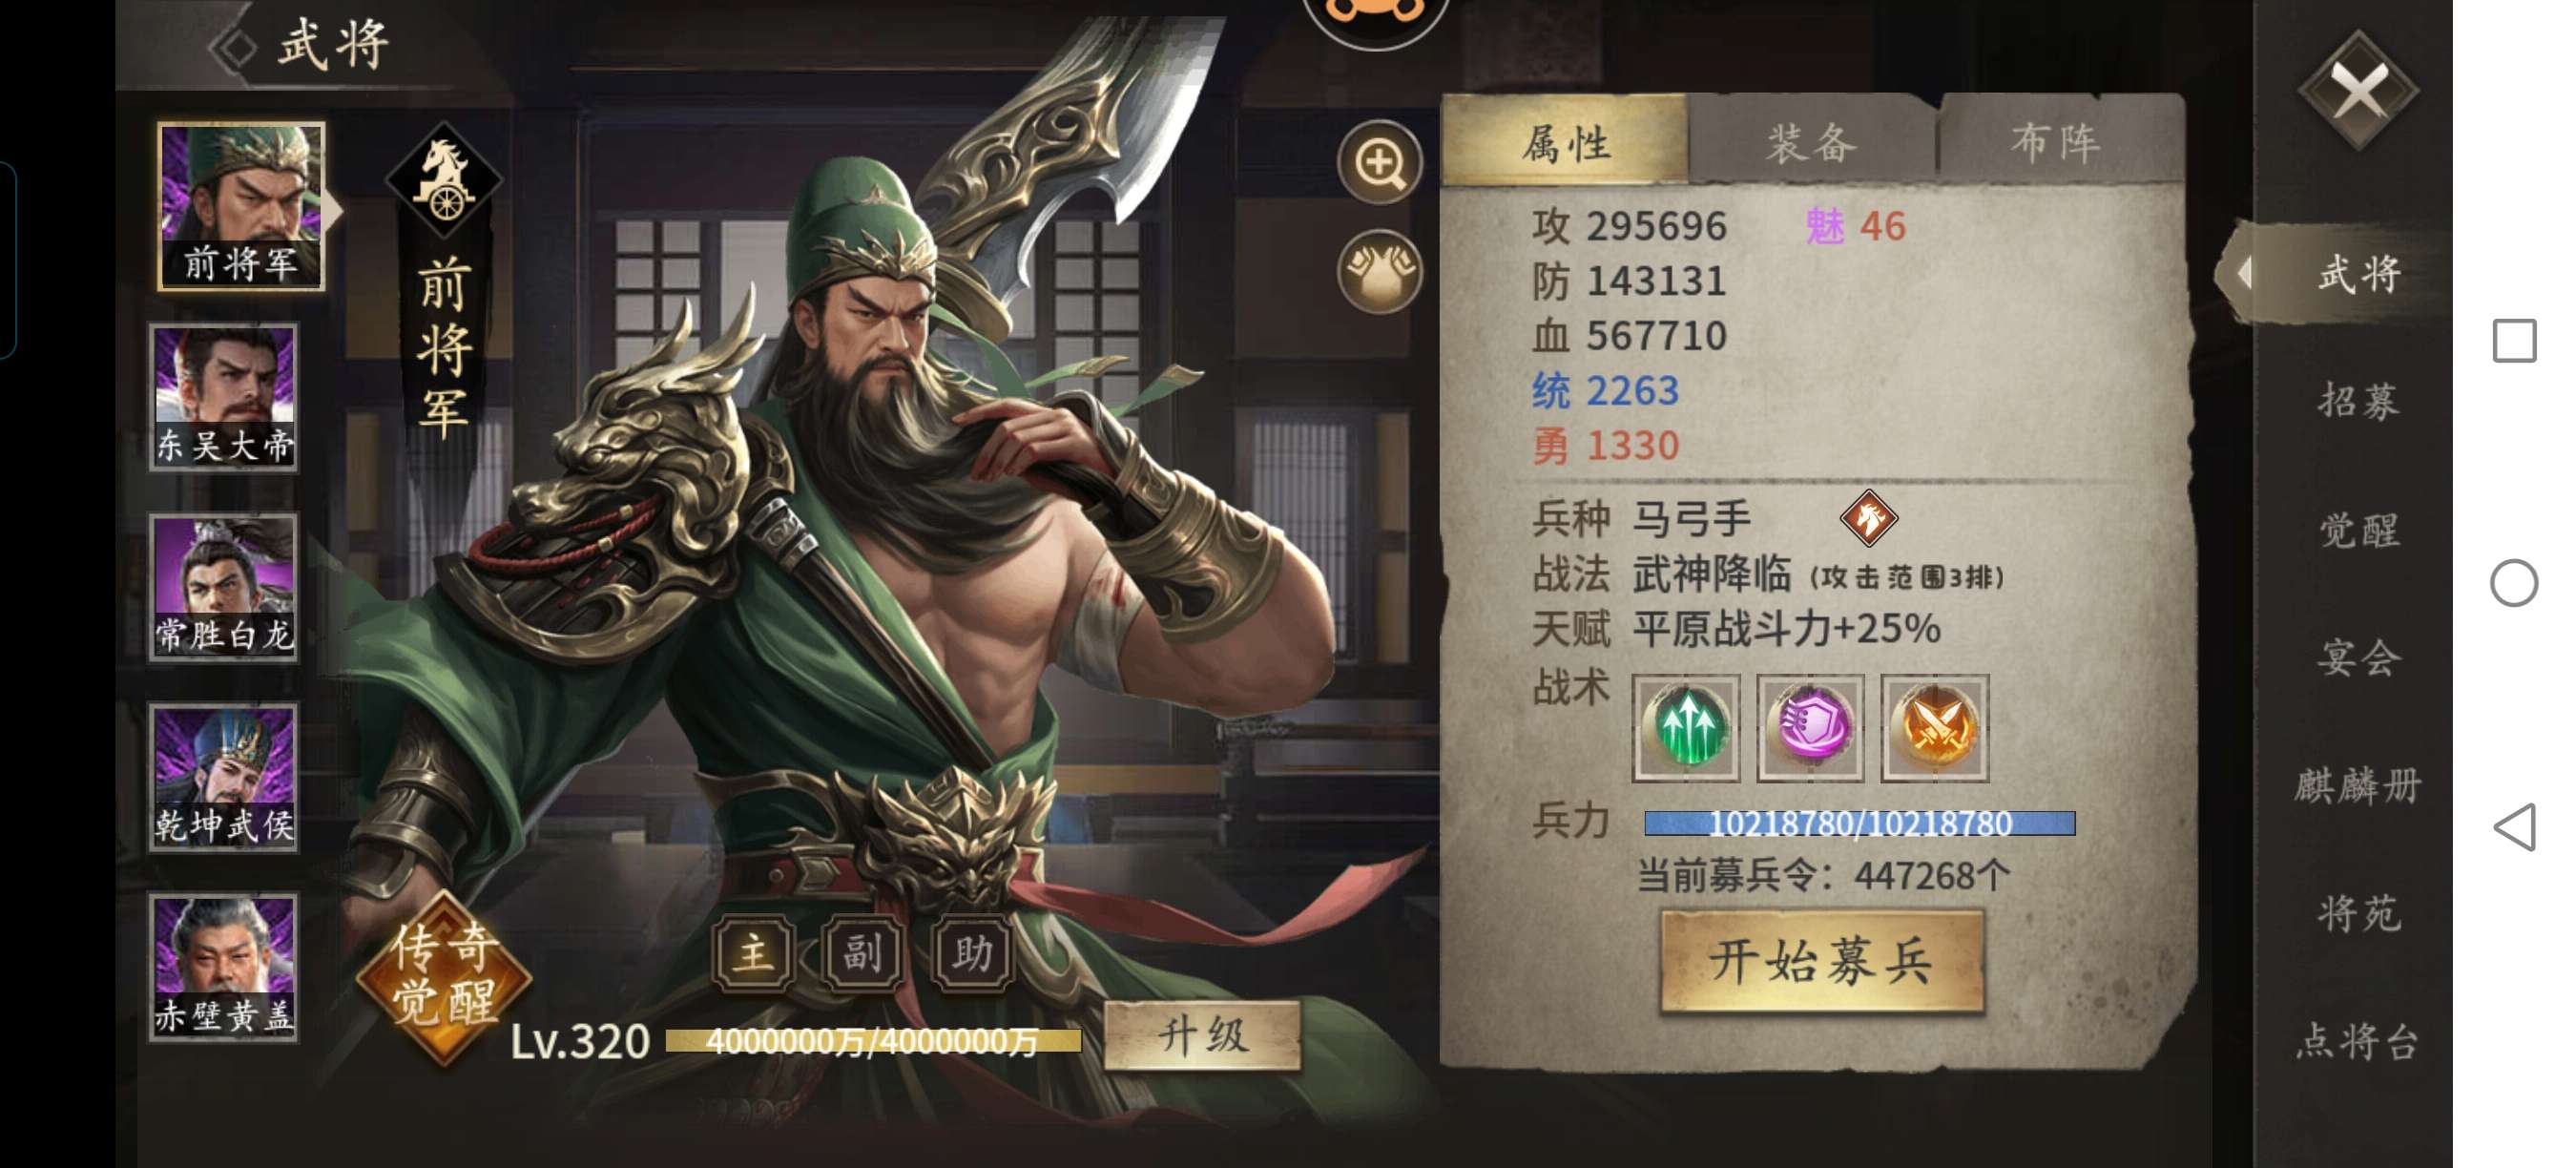This screenshot has width=2576, height=1168.
Task: Switch to the 布阵 tab
Action: pyautogui.click(x=2058, y=141)
